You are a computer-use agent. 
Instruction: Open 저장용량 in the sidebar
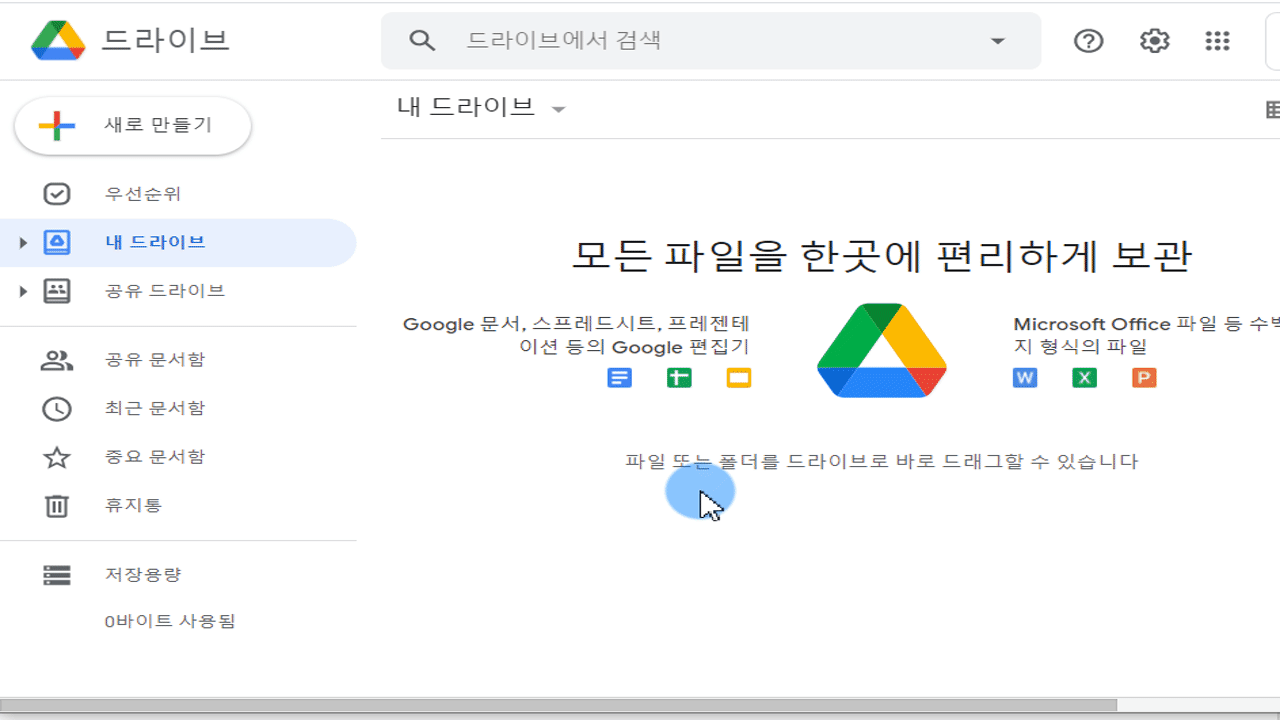(143, 575)
